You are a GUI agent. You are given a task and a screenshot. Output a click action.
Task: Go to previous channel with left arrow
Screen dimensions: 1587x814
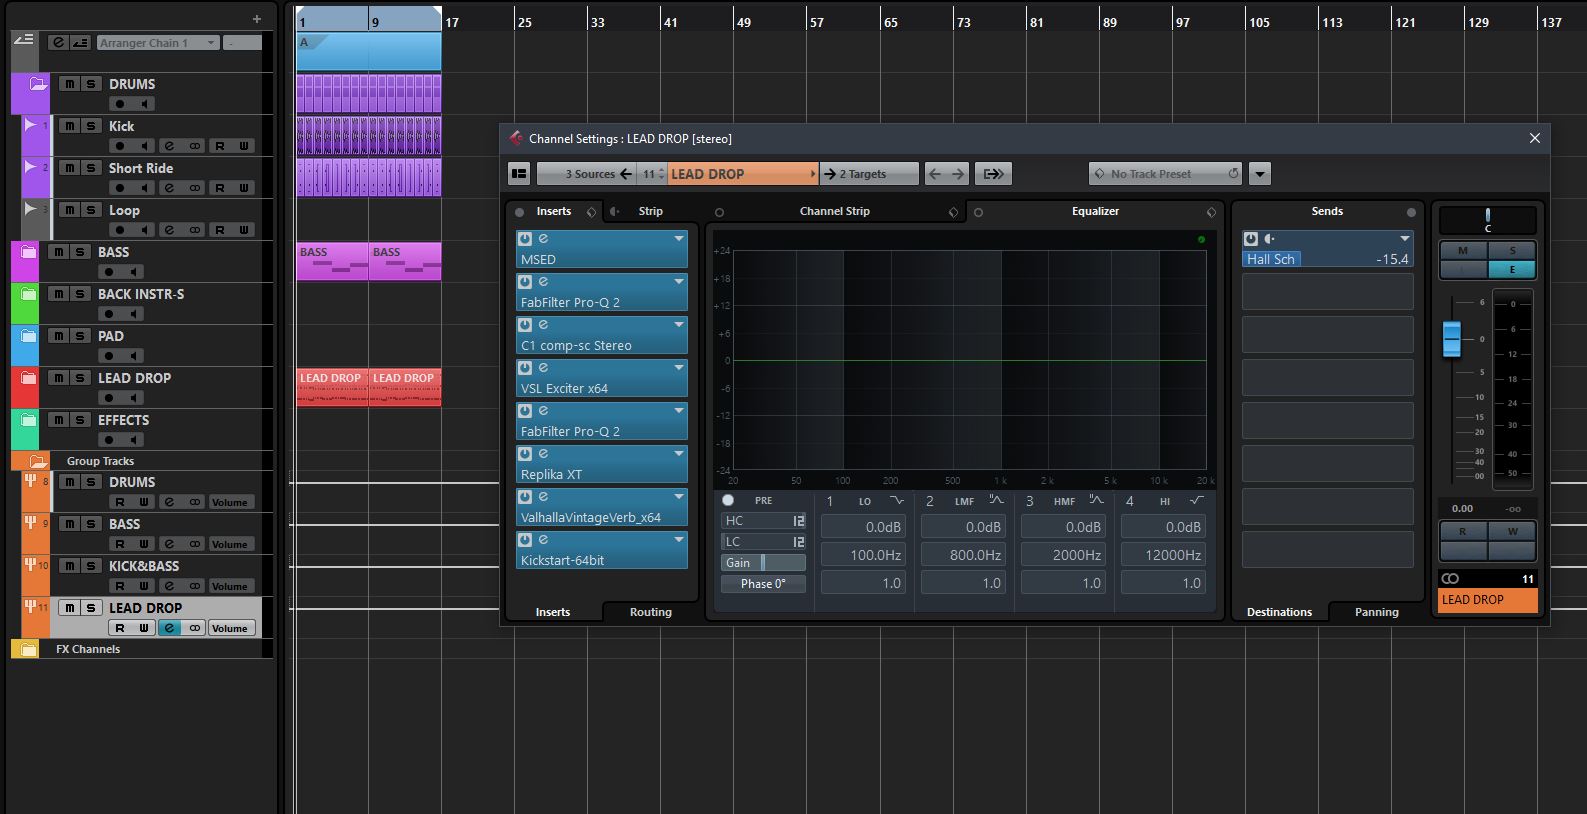point(935,174)
